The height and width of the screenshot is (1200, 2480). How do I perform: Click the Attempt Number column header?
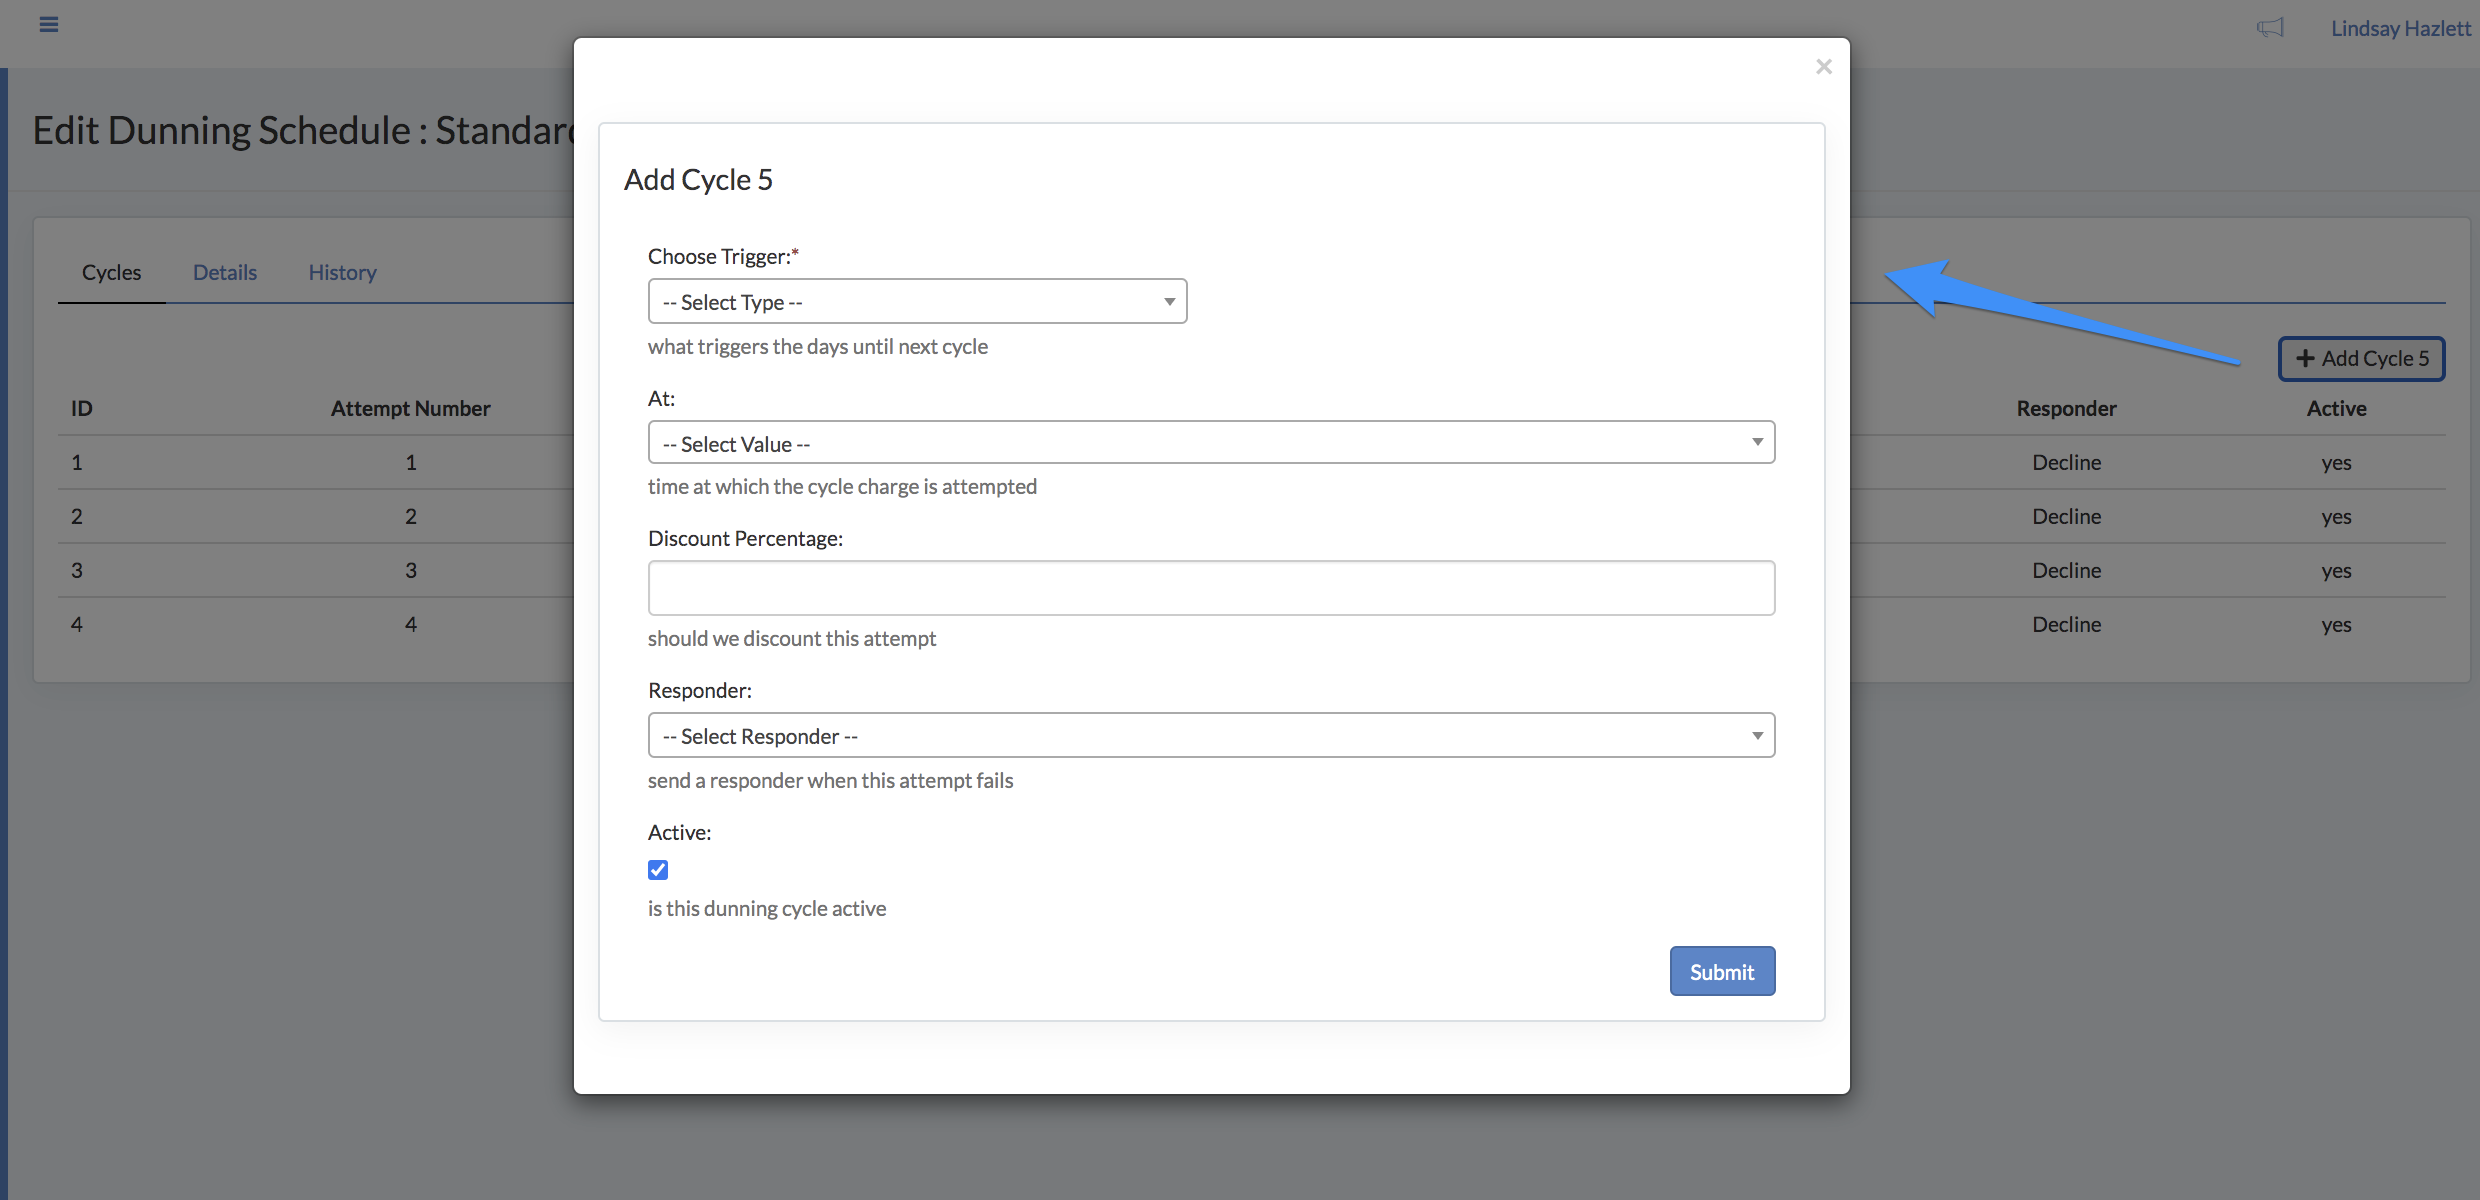click(410, 409)
